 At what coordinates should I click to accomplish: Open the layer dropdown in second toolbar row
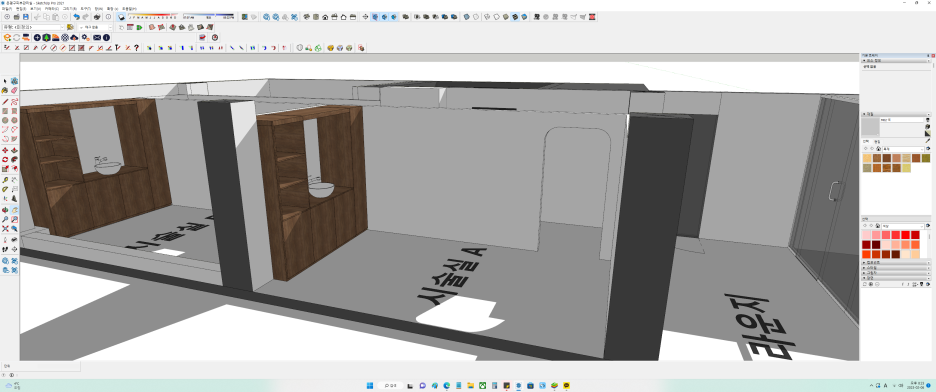[33, 27]
